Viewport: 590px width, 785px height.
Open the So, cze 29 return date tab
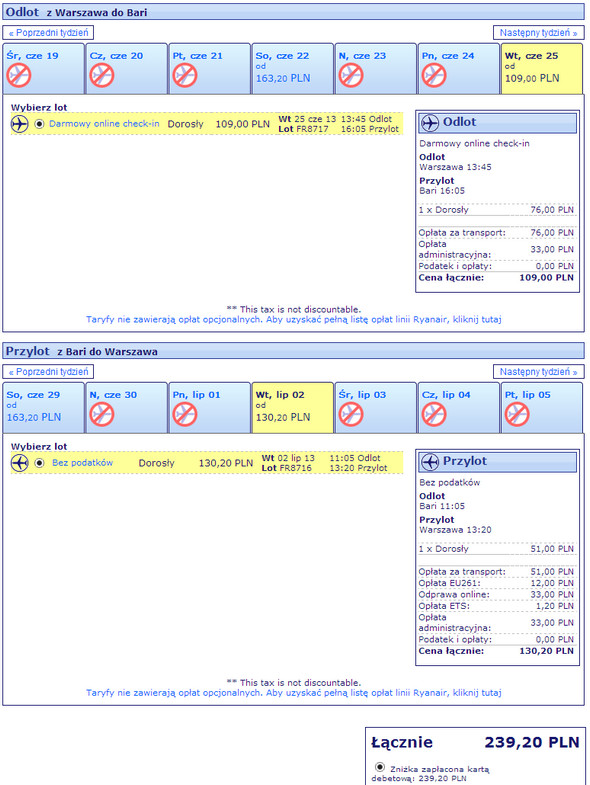(44, 408)
